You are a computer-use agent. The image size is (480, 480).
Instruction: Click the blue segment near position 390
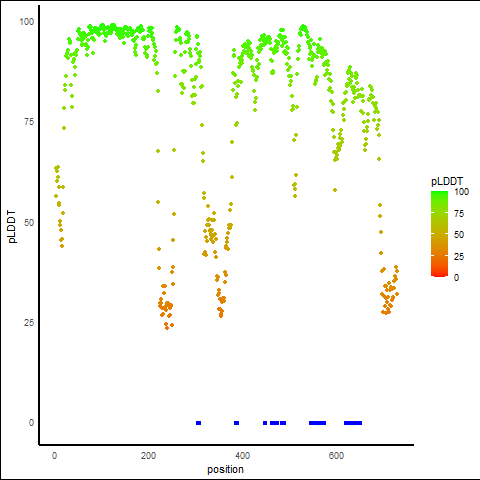pyautogui.click(x=236, y=423)
